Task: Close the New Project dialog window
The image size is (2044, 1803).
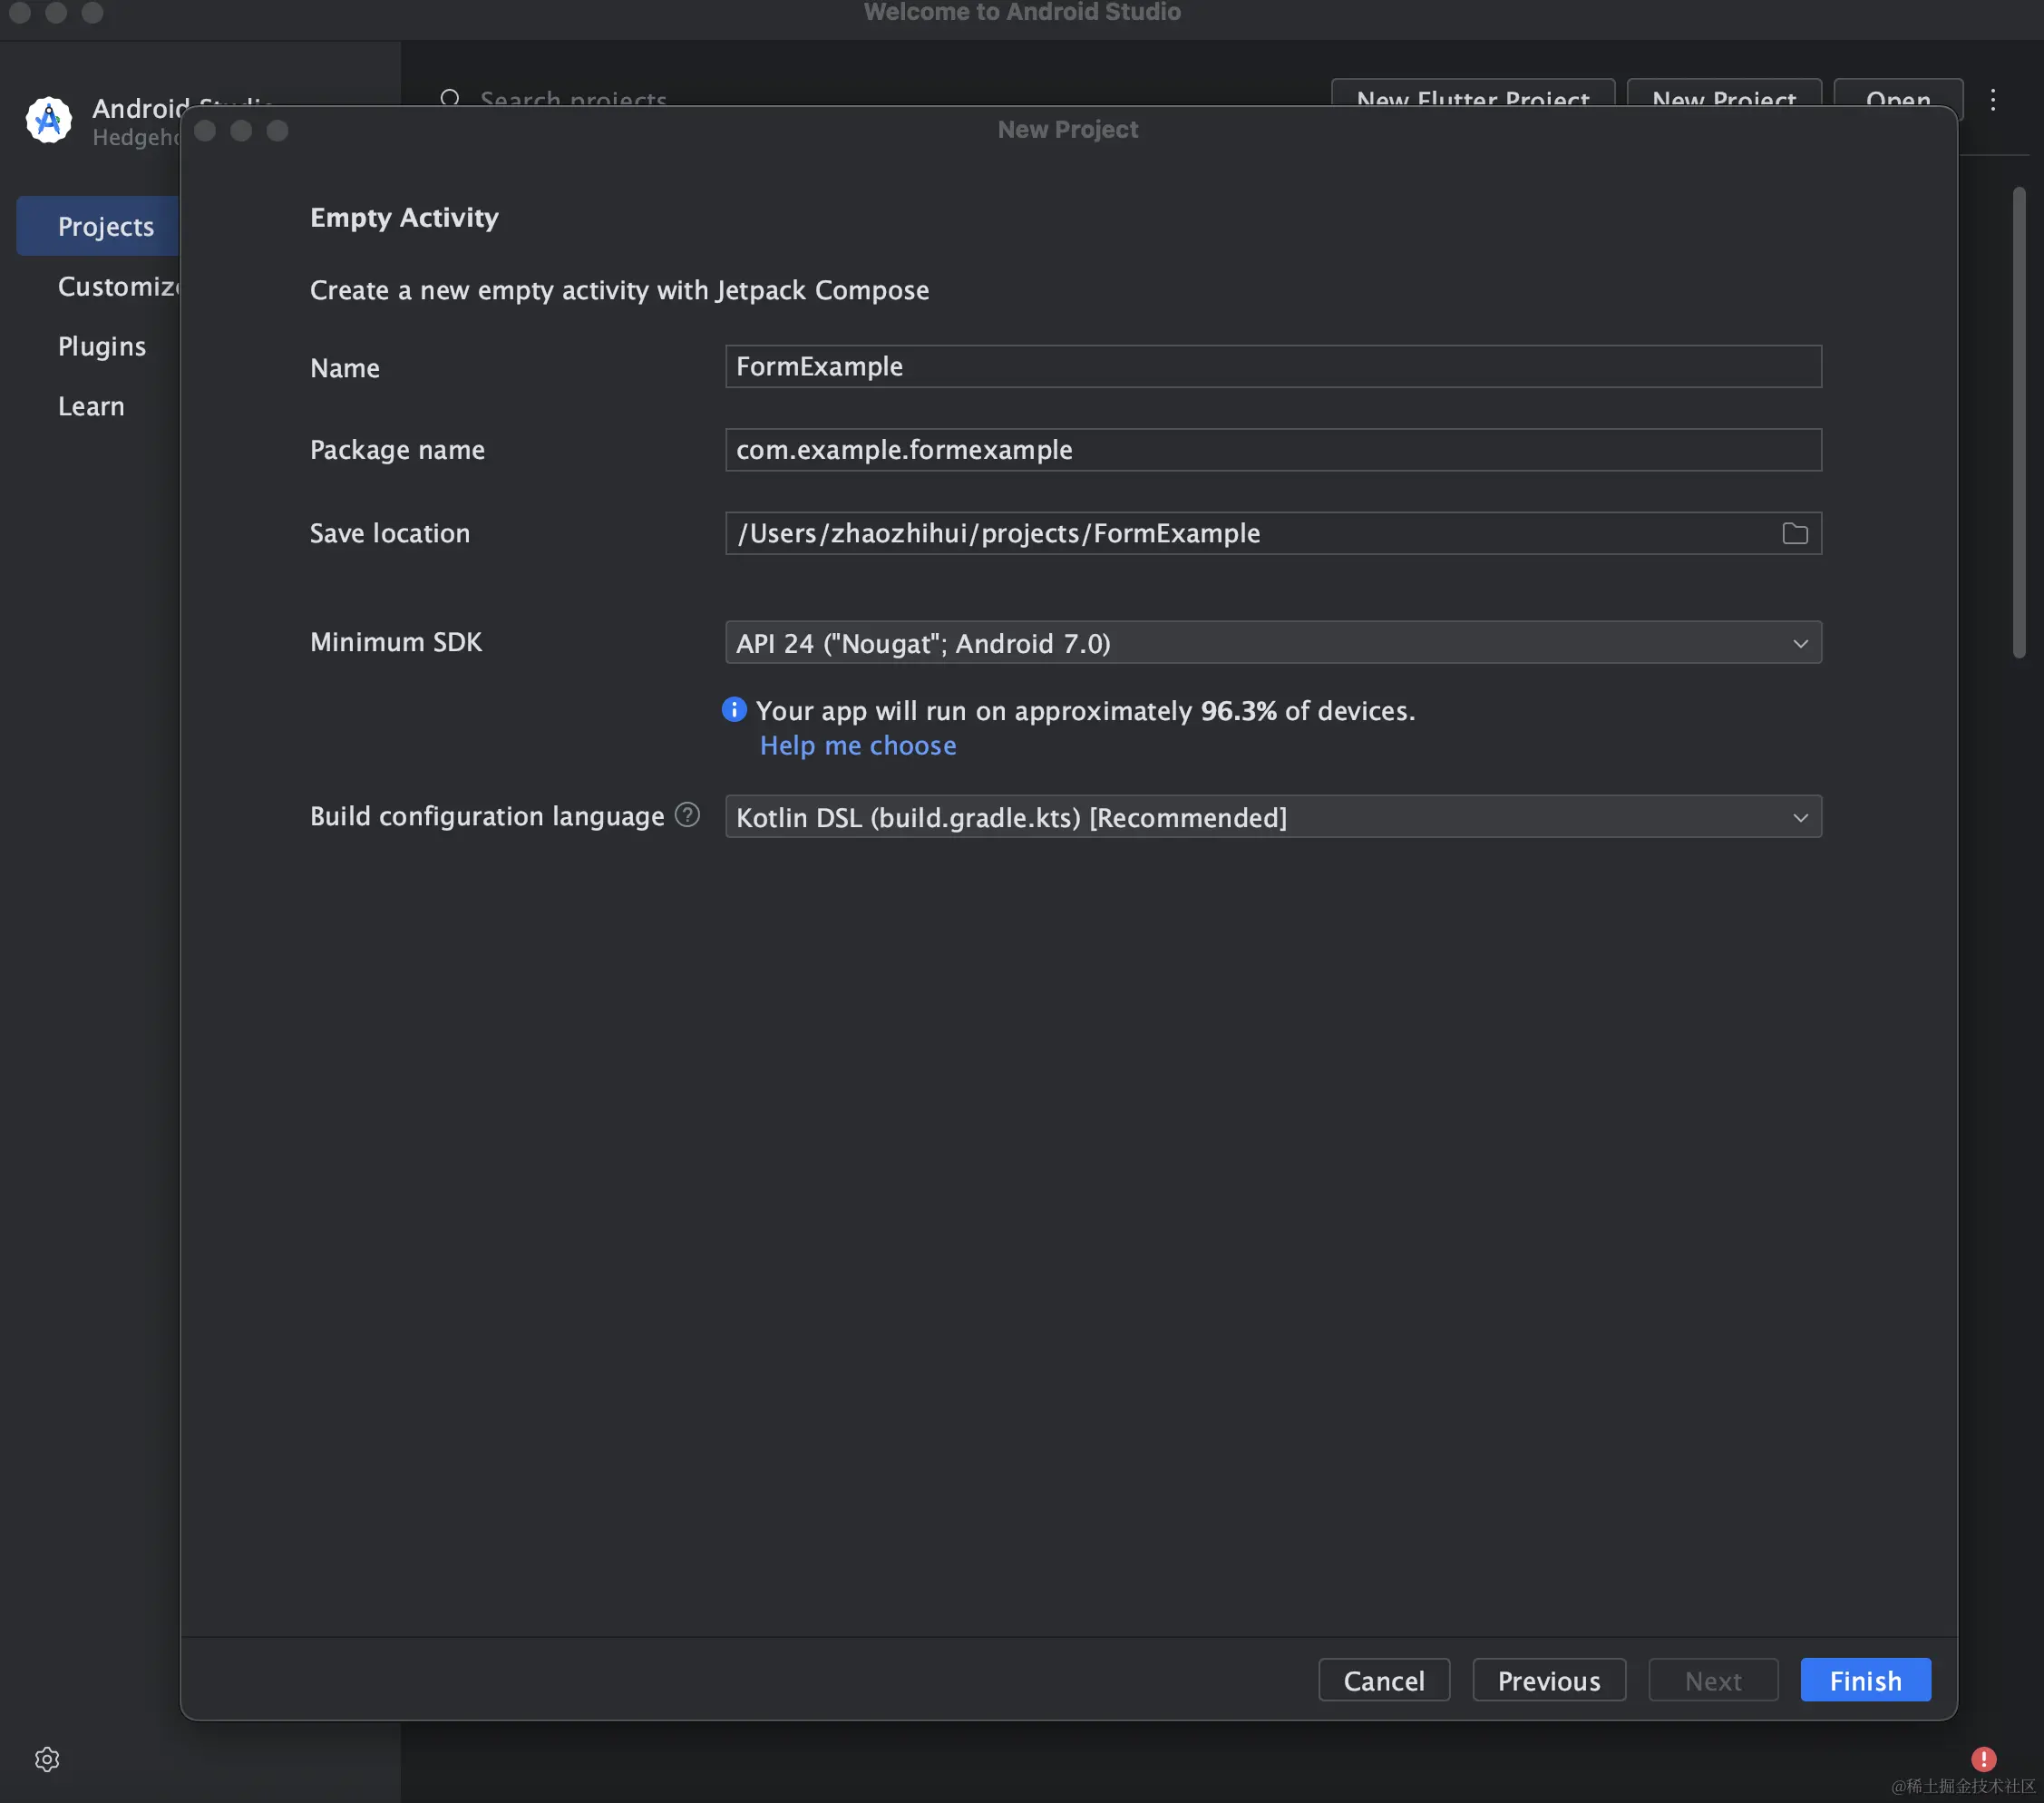Action: [205, 131]
